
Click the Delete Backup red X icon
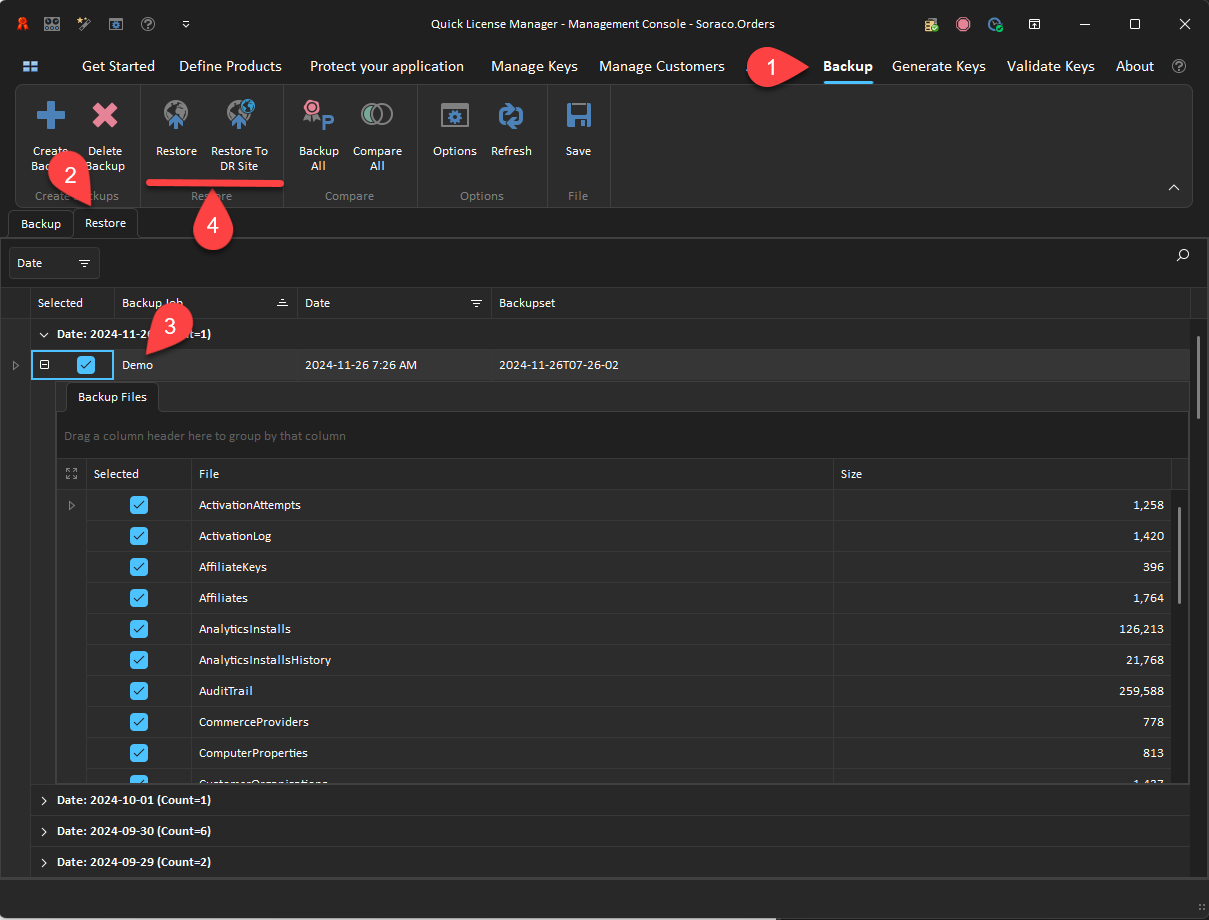tap(105, 117)
